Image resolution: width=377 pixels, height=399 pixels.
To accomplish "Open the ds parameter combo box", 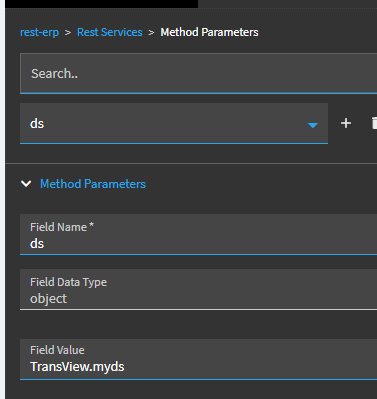I will (x=174, y=123).
